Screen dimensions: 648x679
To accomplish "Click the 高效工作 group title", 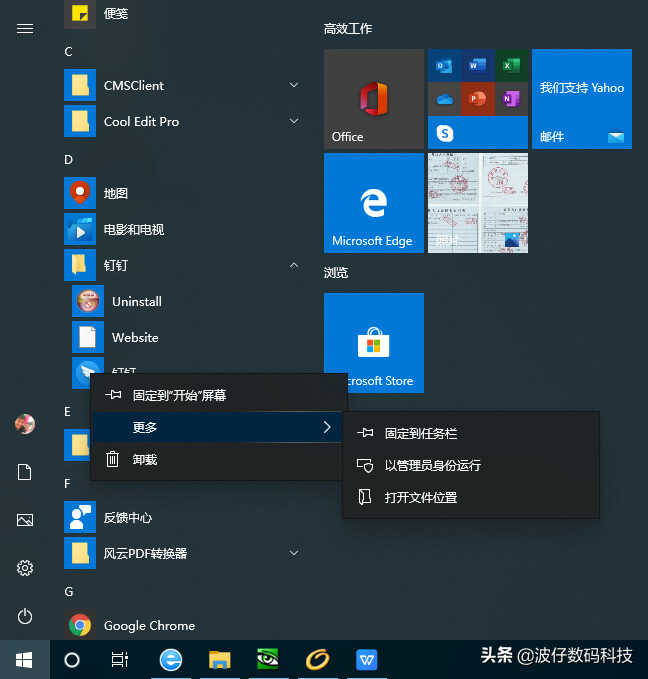I will (348, 29).
